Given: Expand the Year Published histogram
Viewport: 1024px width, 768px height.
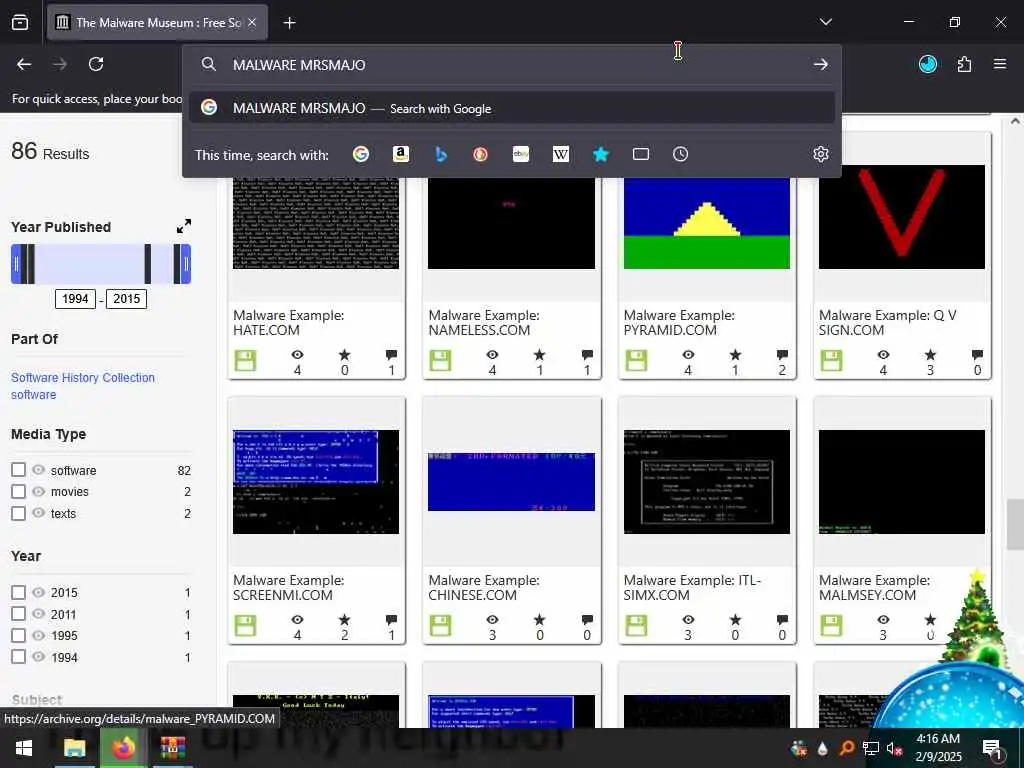Looking at the screenshot, I should (x=184, y=226).
